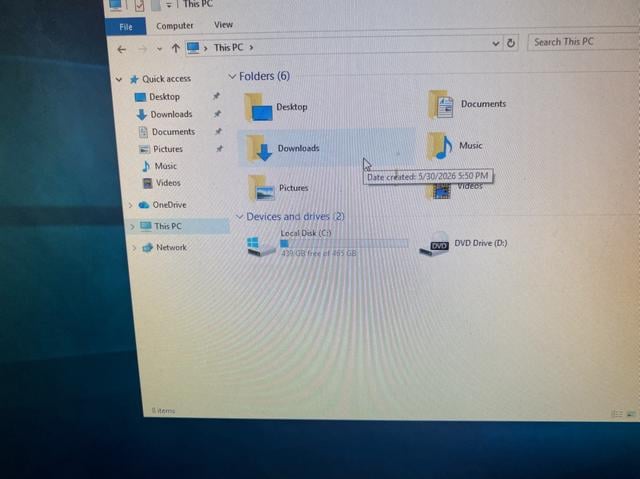Open Pictures in Quick access sidebar

(x=168, y=149)
